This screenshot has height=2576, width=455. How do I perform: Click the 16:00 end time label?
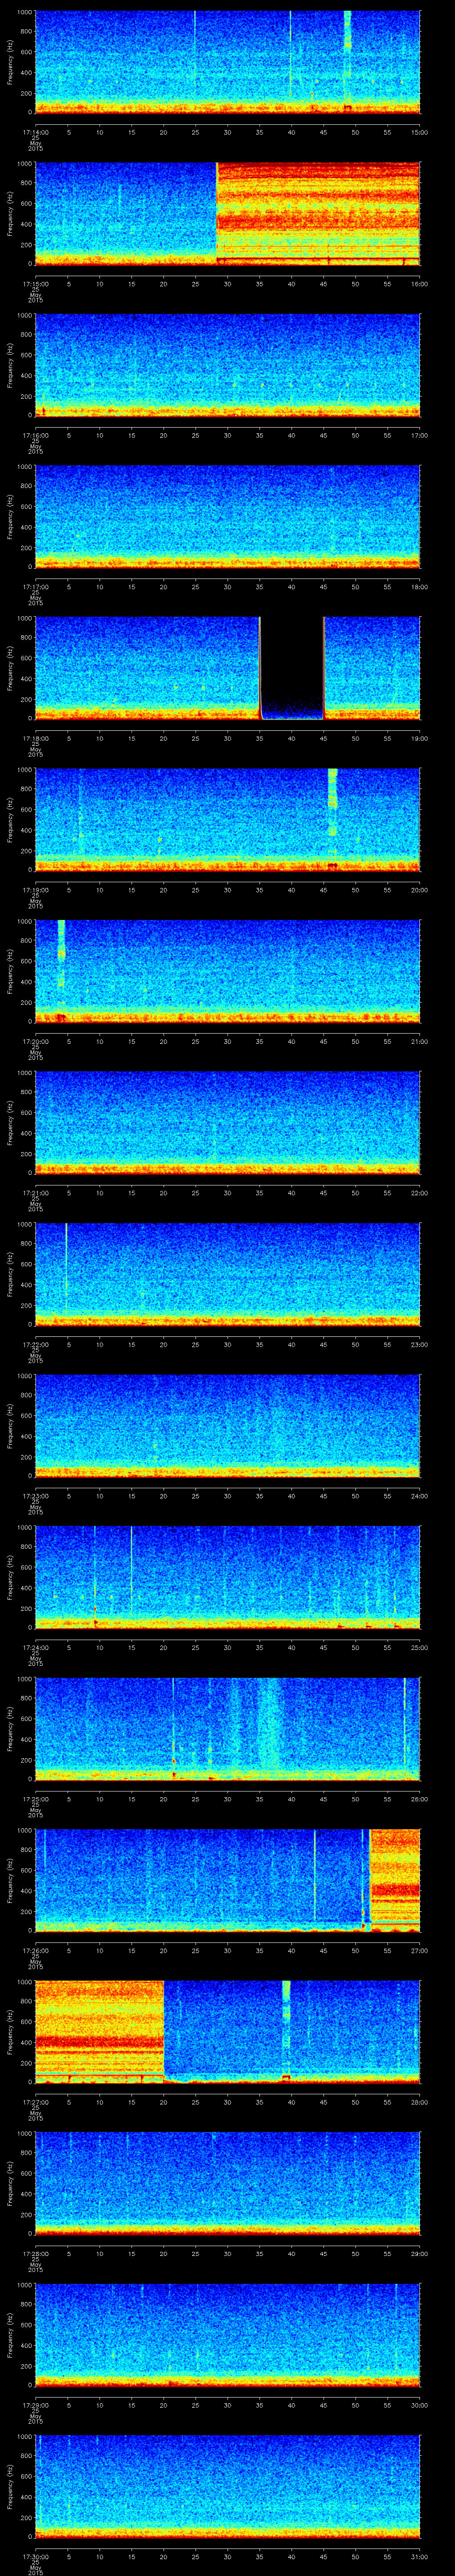(419, 284)
